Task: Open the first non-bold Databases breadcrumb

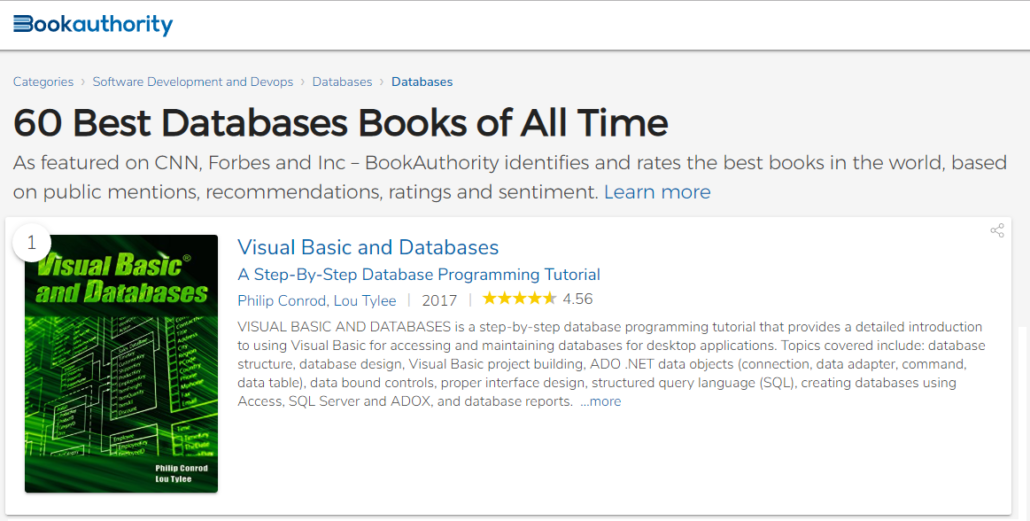Action: [342, 82]
